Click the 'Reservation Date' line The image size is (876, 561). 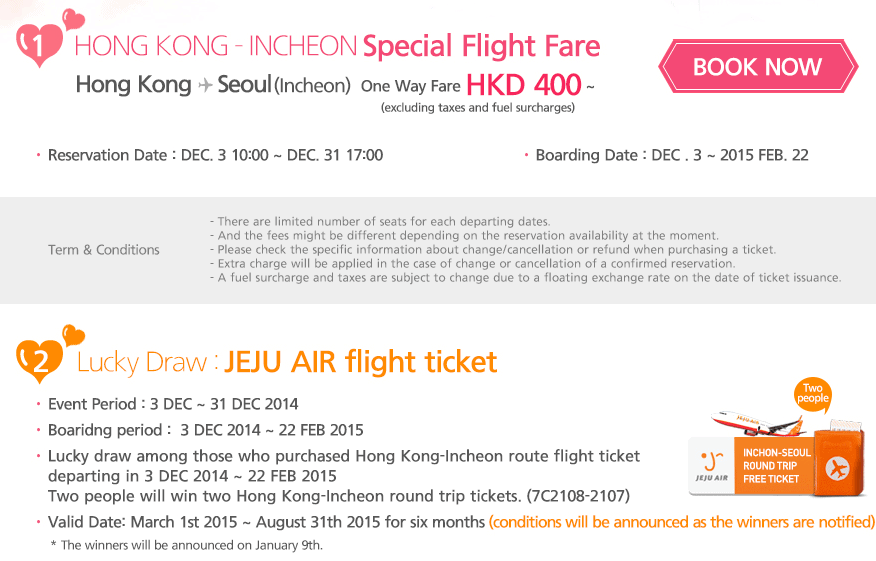(x=215, y=155)
